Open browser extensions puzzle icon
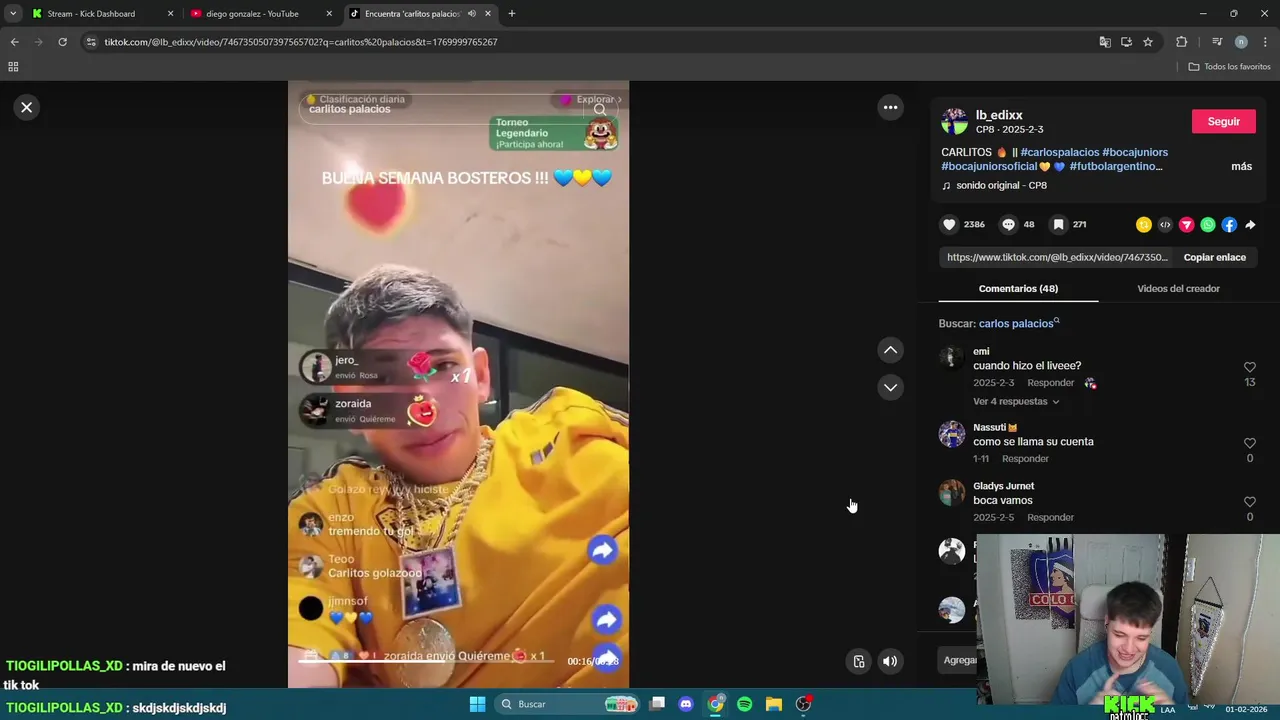The image size is (1280, 720). tap(1182, 42)
